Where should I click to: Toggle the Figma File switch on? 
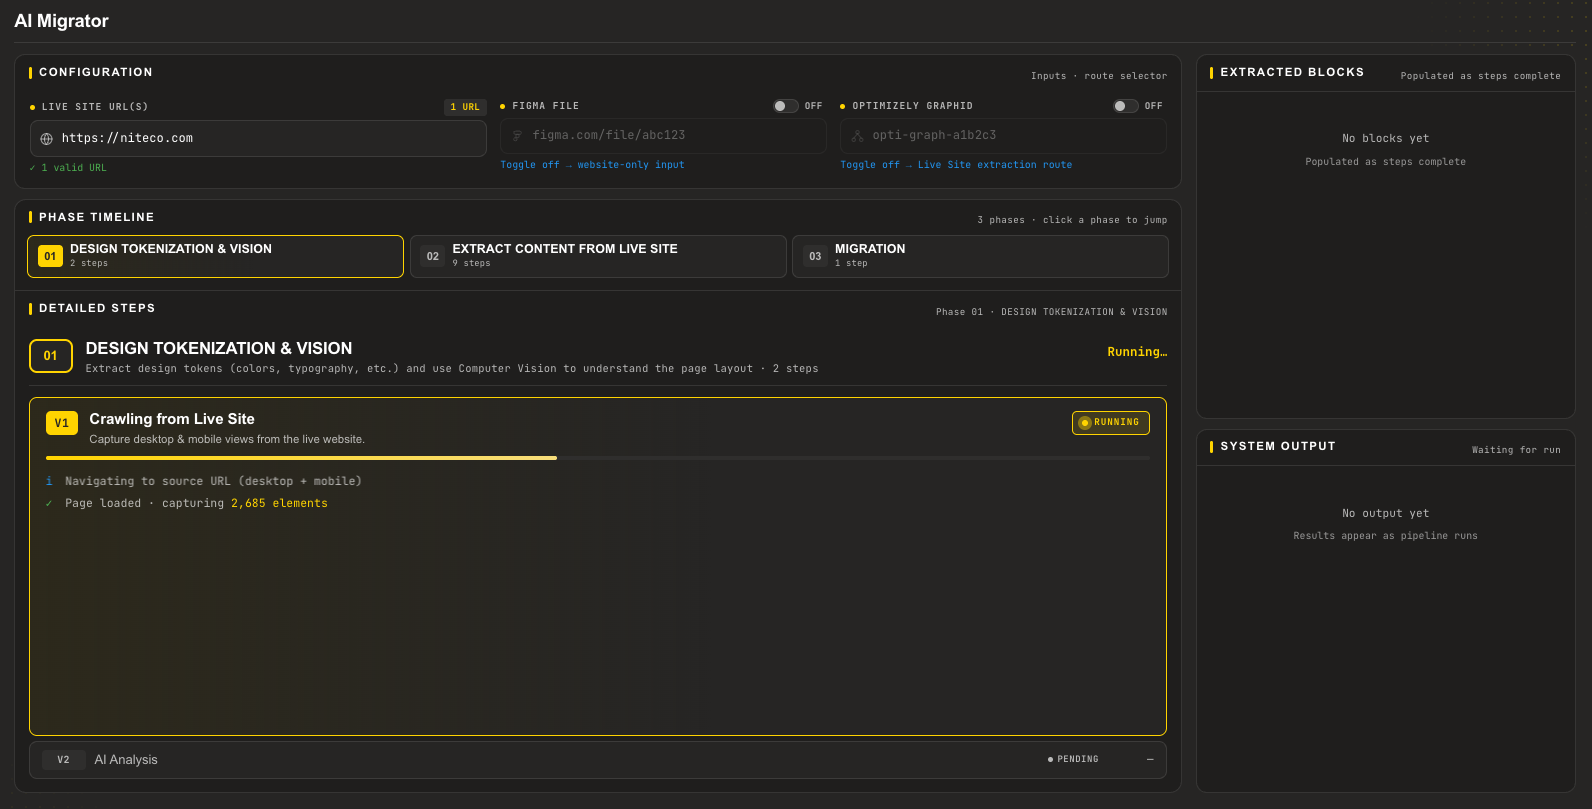[x=785, y=106]
